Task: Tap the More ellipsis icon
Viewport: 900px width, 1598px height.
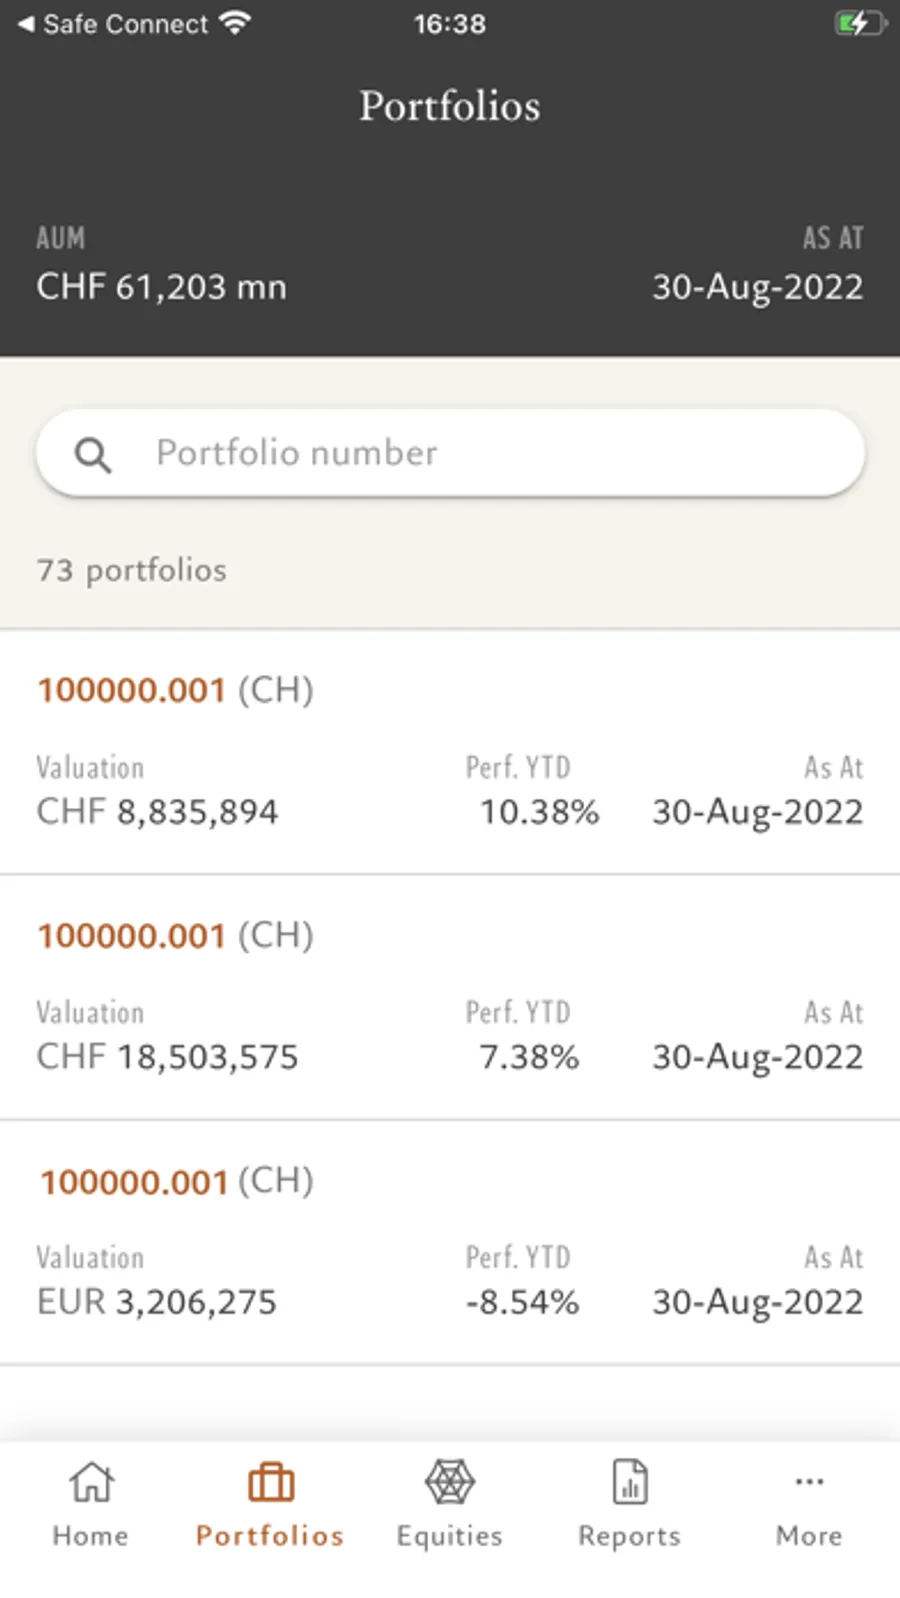Action: point(809,1481)
